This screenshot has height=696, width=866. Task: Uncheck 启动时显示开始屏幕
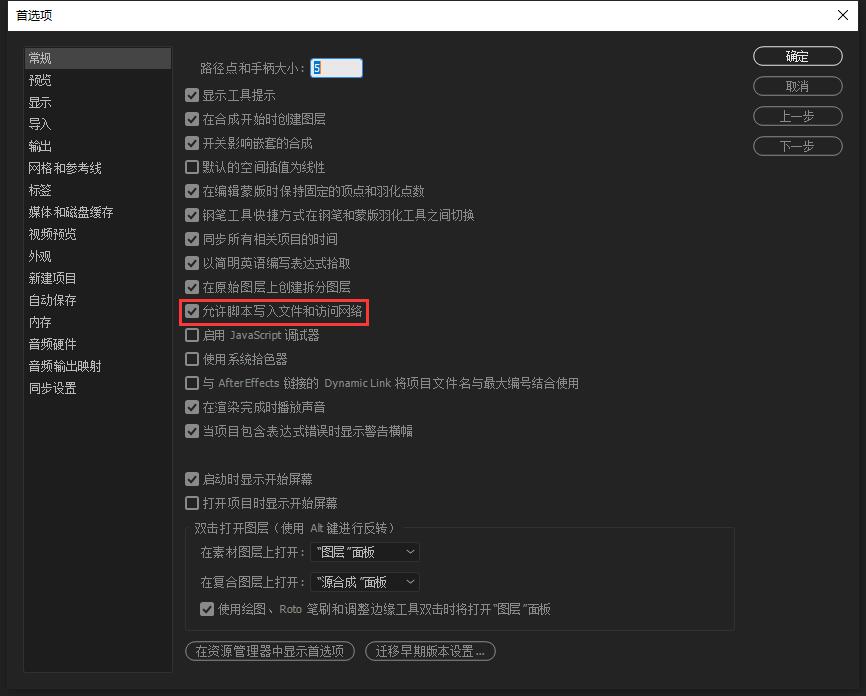coord(192,479)
